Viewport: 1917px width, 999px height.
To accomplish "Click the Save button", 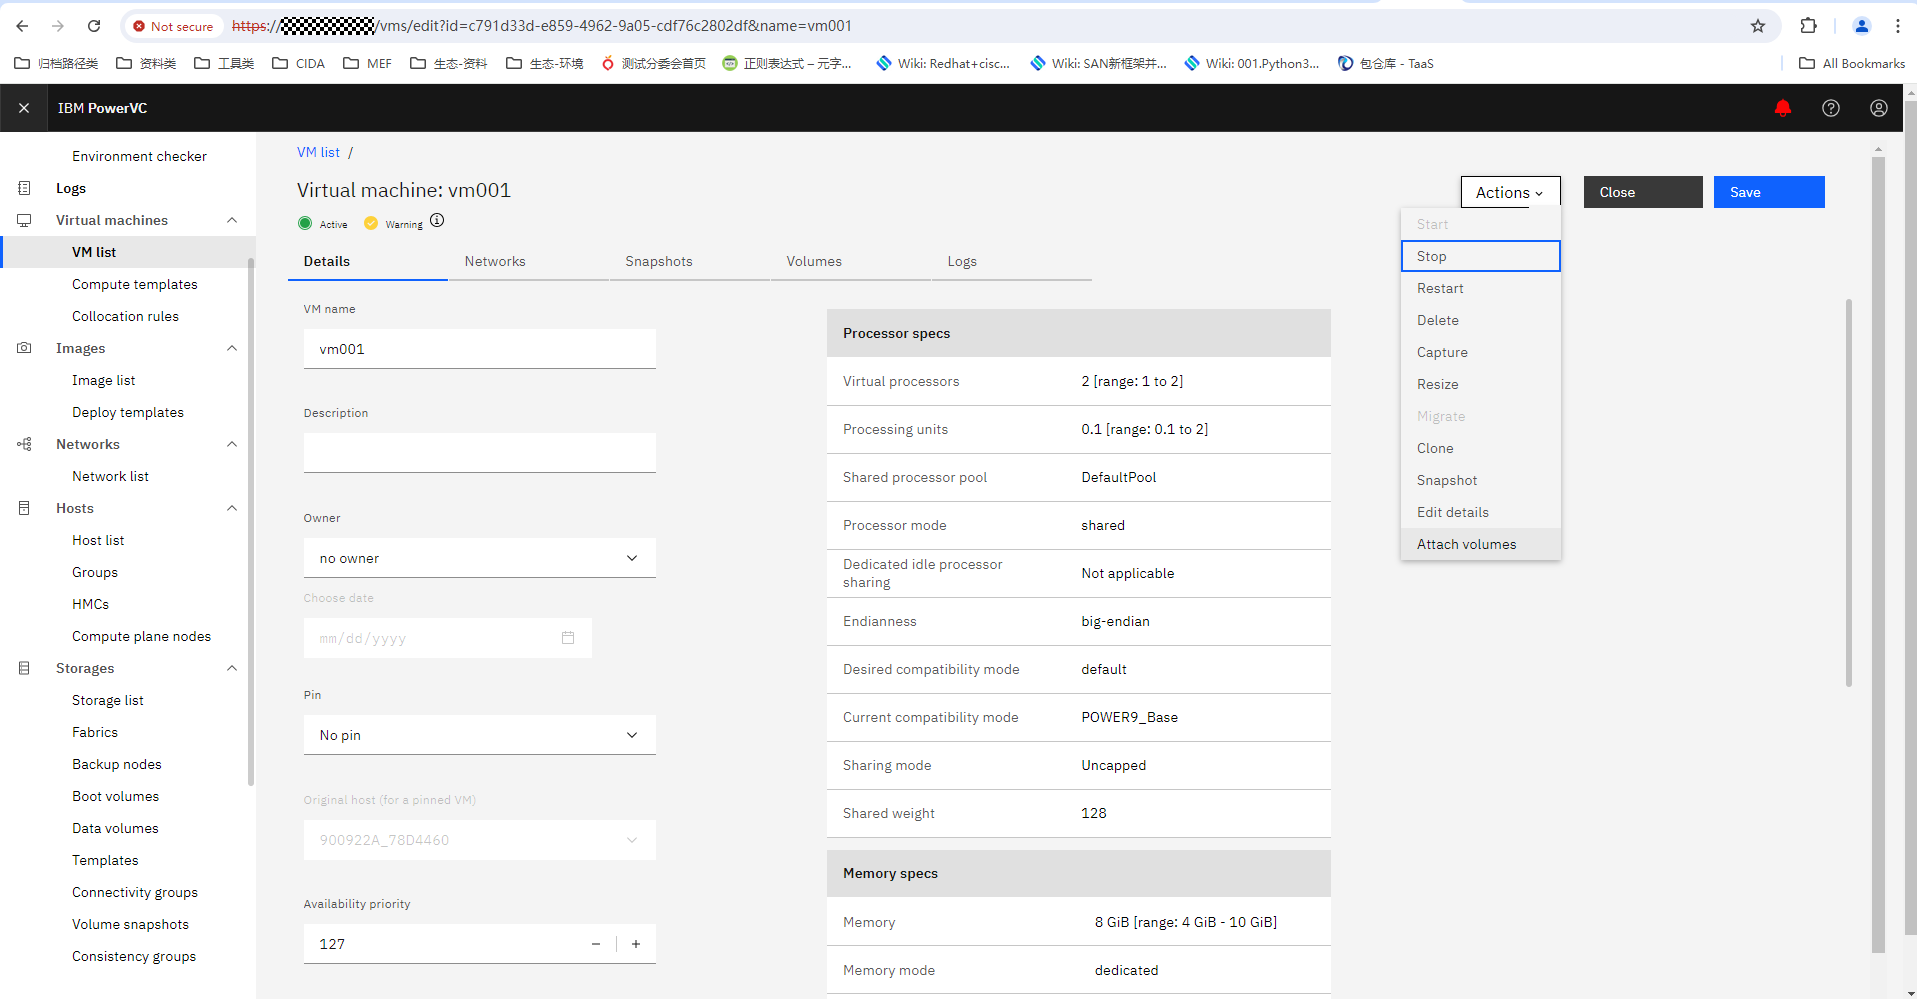I will (x=1769, y=192).
